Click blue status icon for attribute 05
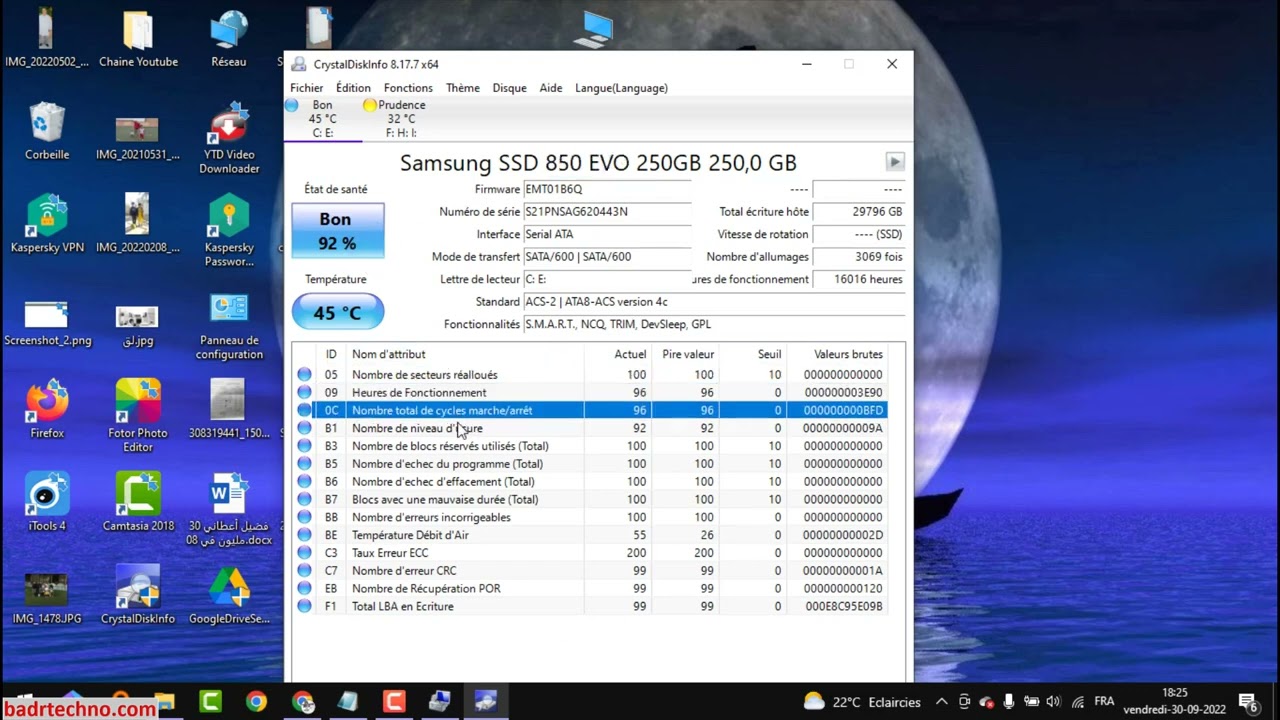Image resolution: width=1280 pixels, height=720 pixels. tap(305, 375)
